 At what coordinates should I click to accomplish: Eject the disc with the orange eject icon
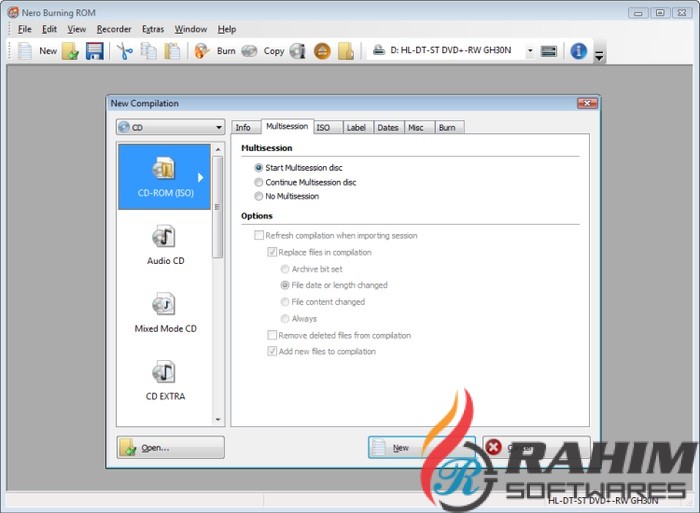coord(322,51)
